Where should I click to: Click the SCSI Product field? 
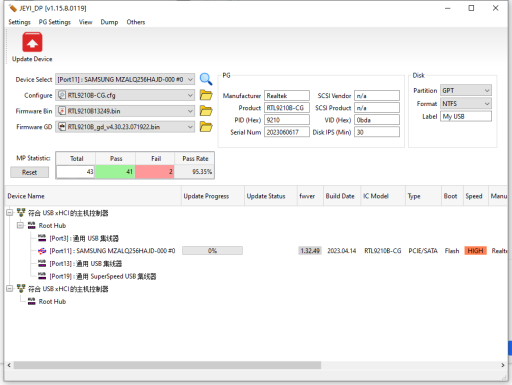point(377,108)
